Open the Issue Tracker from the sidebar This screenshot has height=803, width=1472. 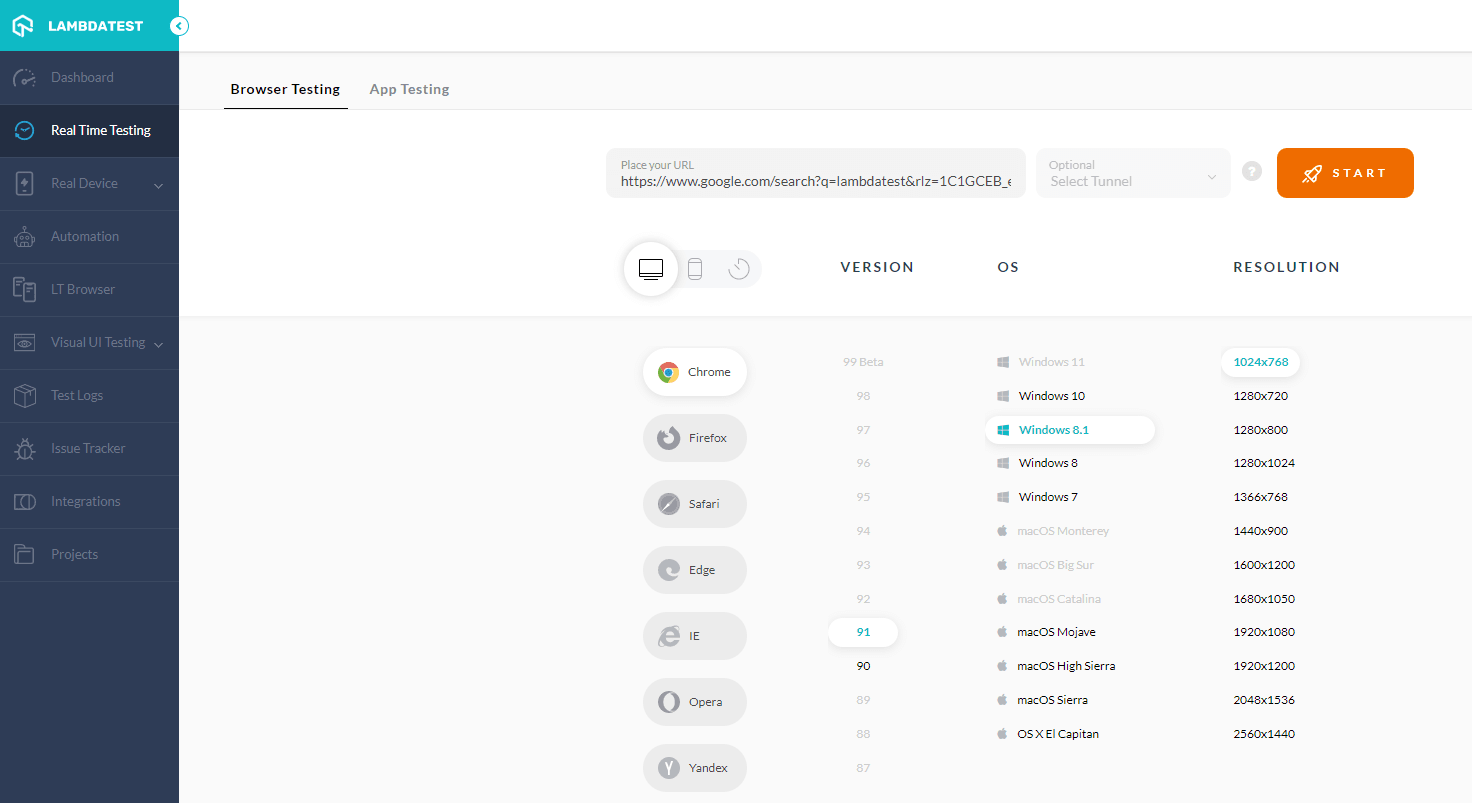86,448
